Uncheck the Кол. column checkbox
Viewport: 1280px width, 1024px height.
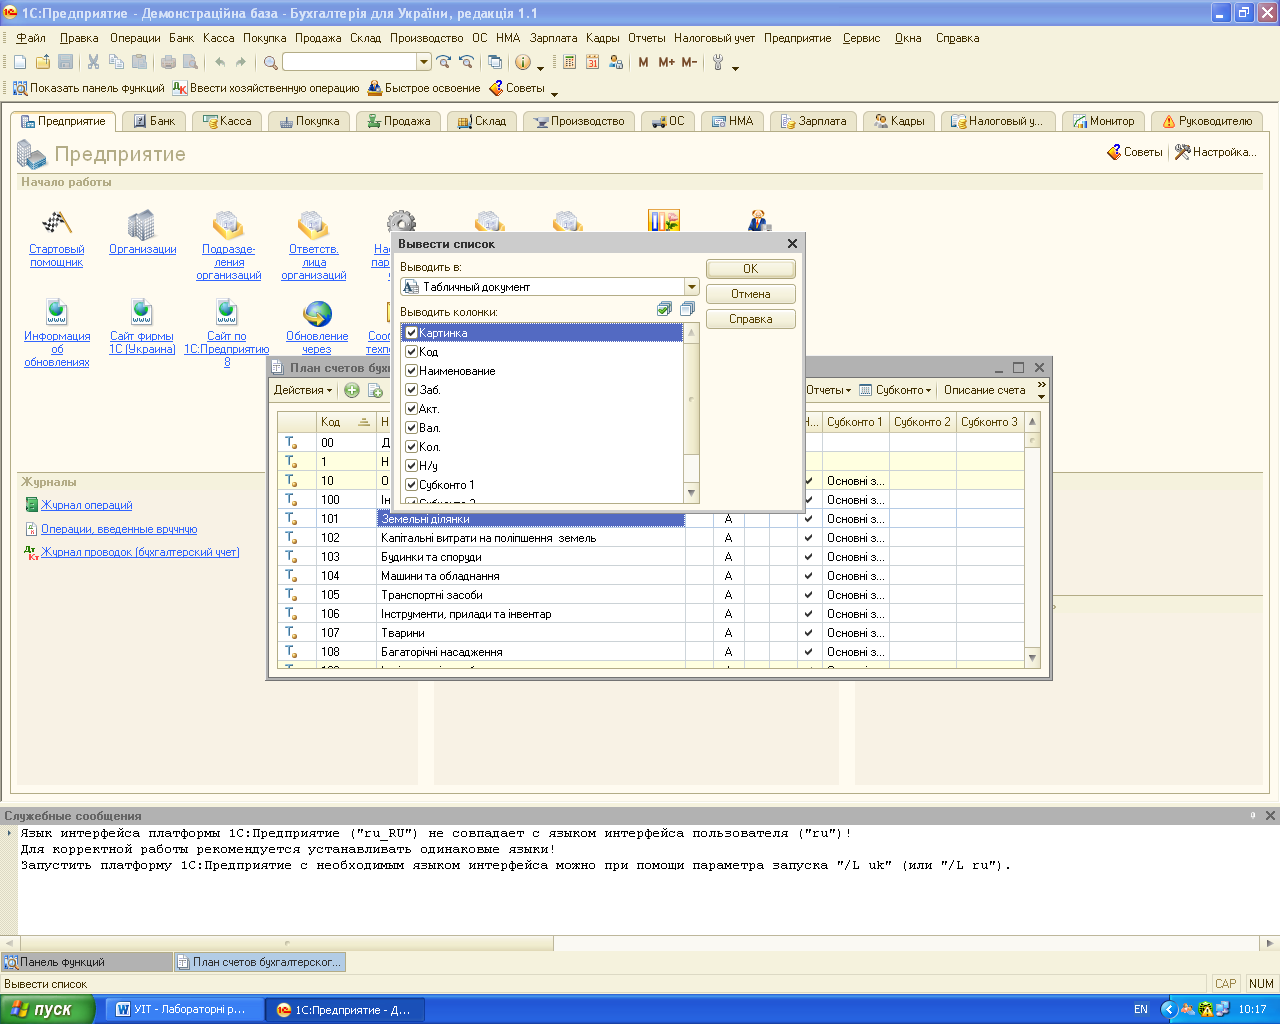[411, 447]
